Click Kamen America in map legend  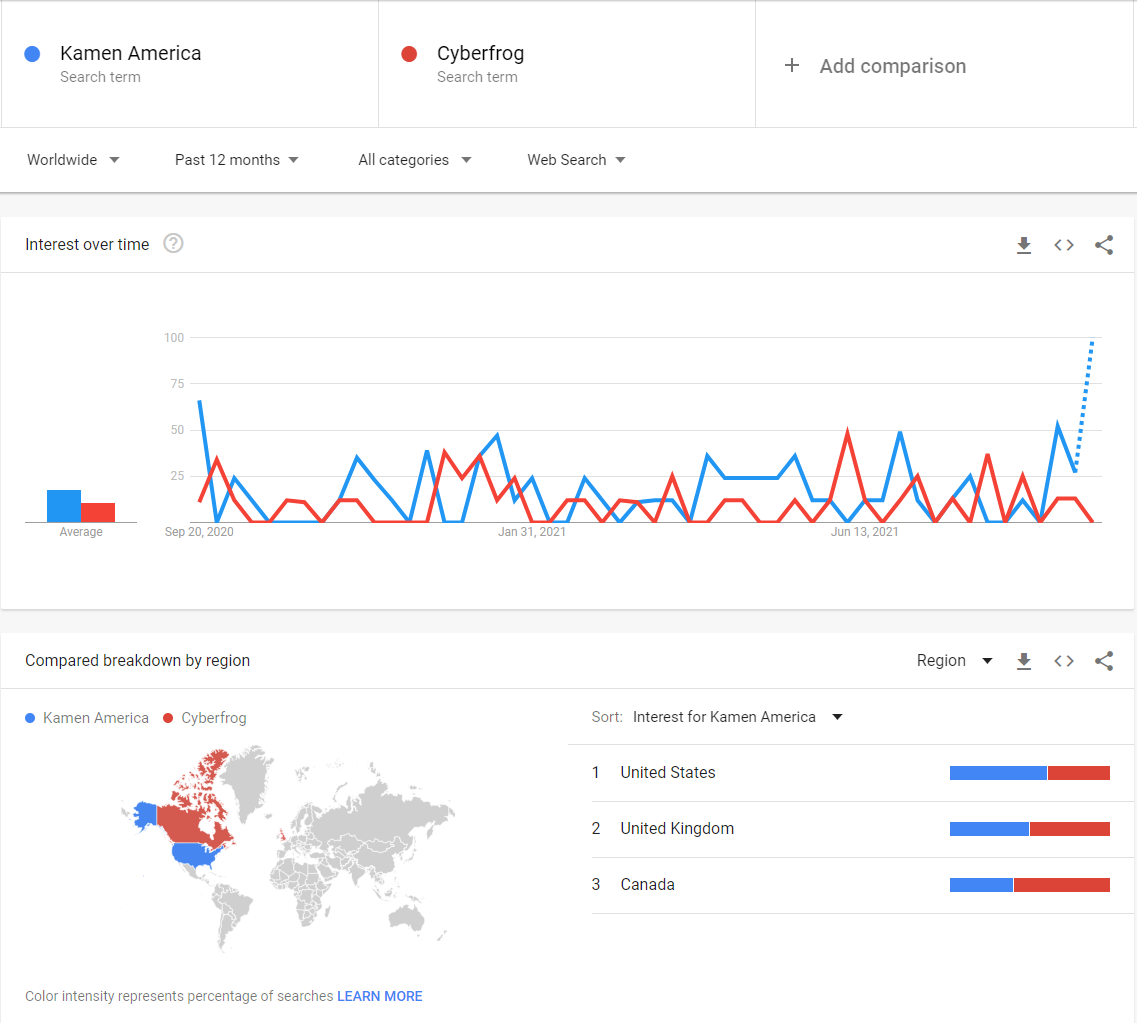[87, 718]
